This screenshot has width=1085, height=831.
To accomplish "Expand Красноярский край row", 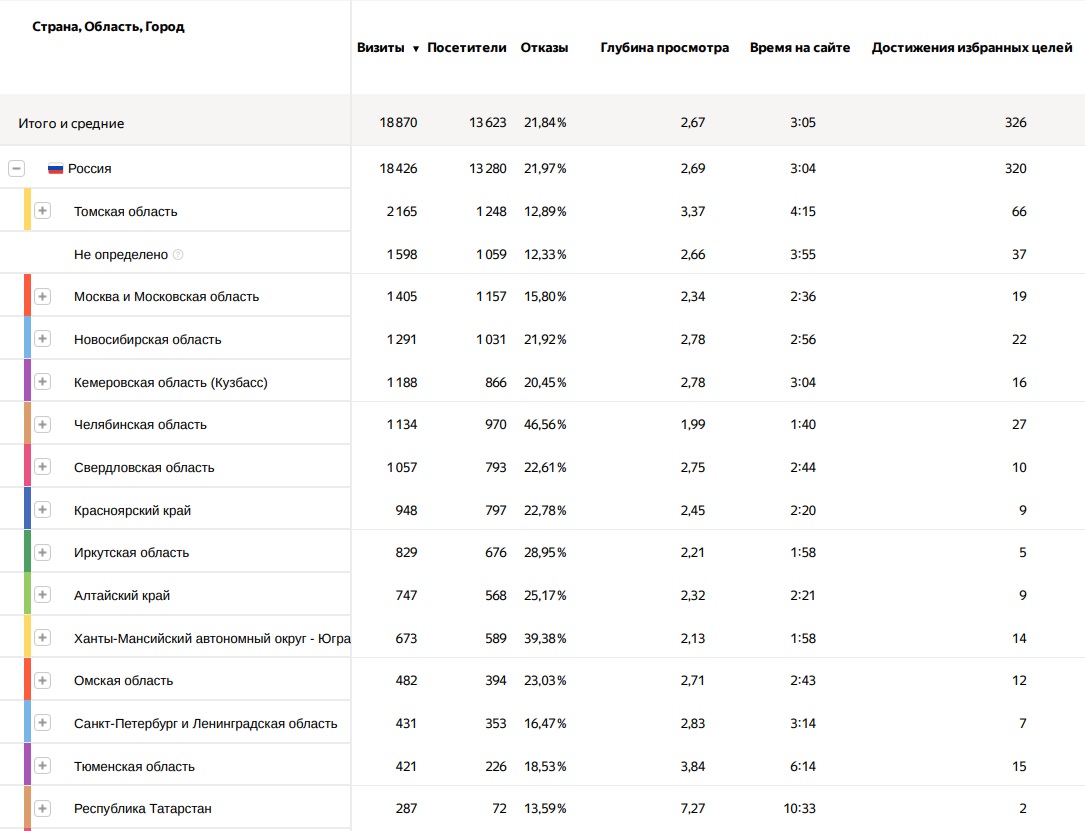I will click(42, 510).
